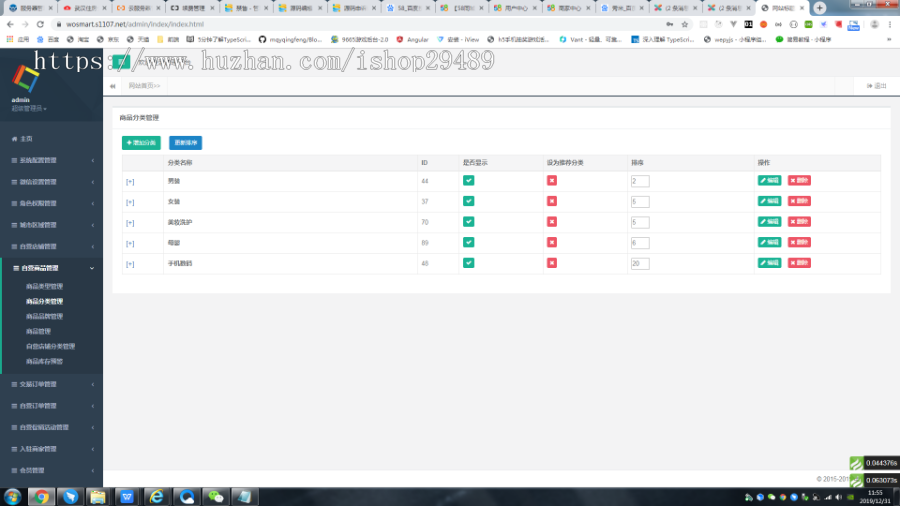900x506 pixels.
Task: Click the saved password key icon in address bar
Action: click(669, 24)
